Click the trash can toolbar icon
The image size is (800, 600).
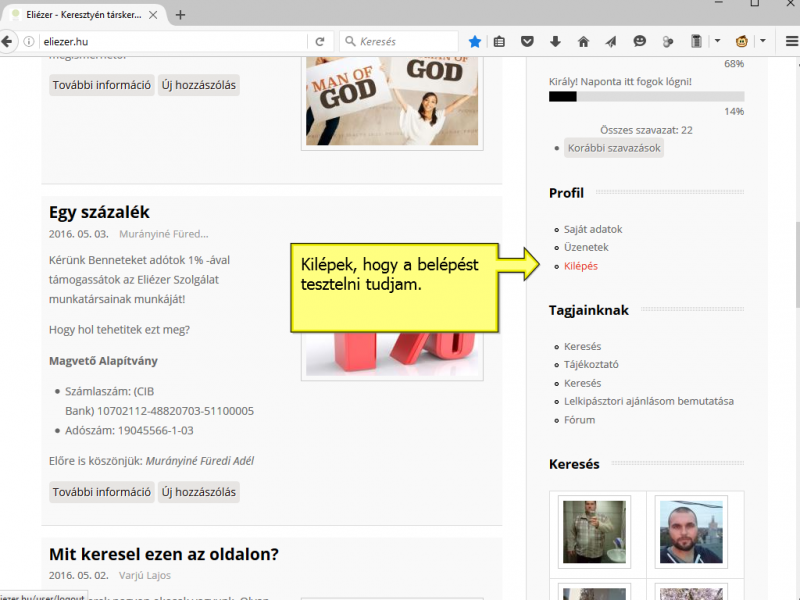pyautogui.click(x=696, y=41)
